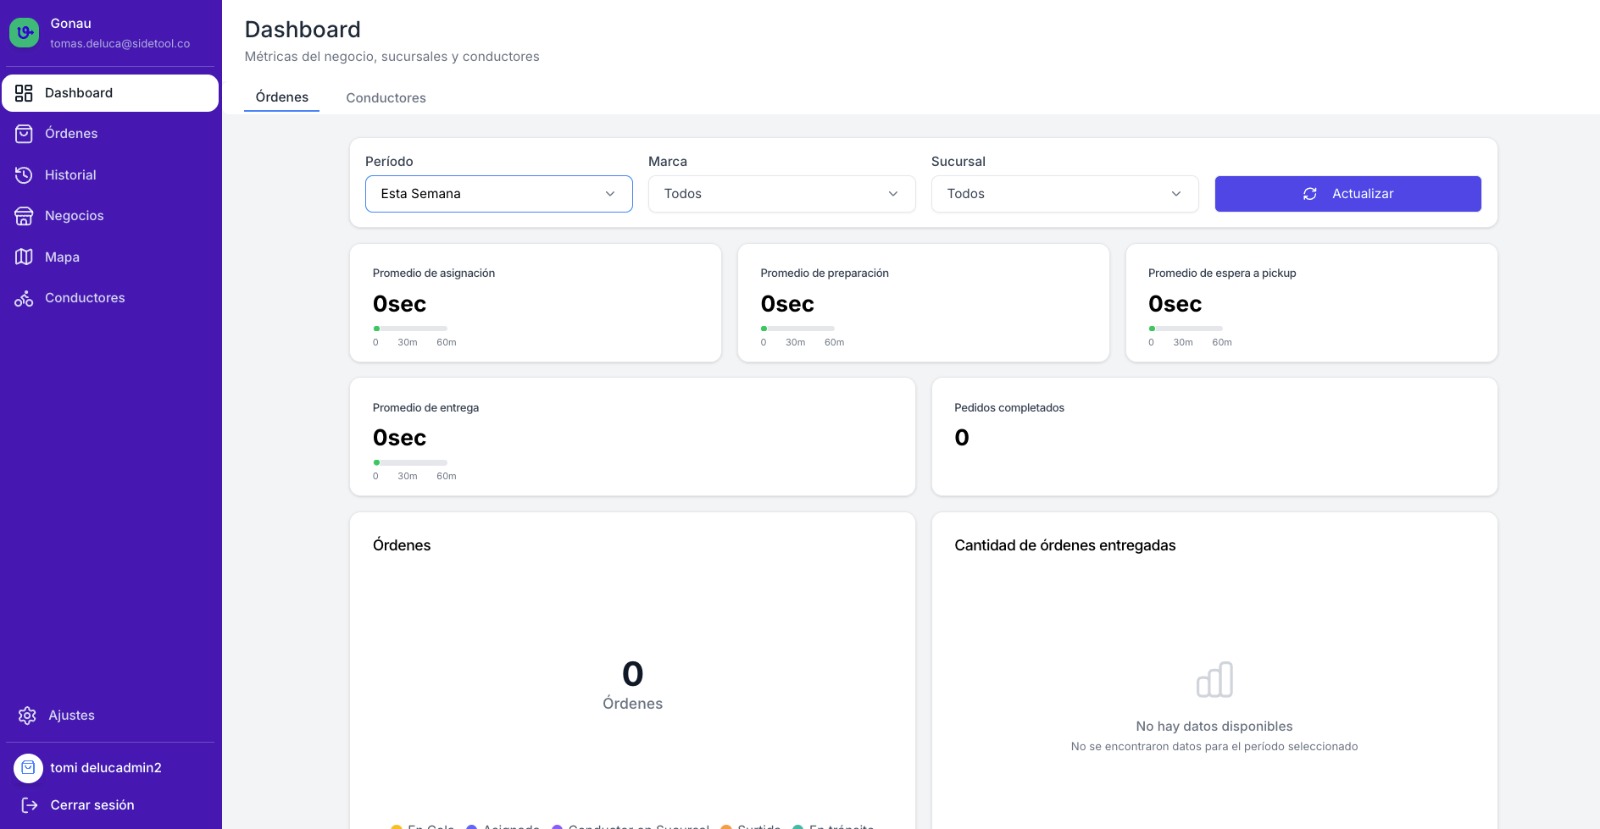Click the Promedio de preparación progress bar
1600x829 pixels.
798,328
